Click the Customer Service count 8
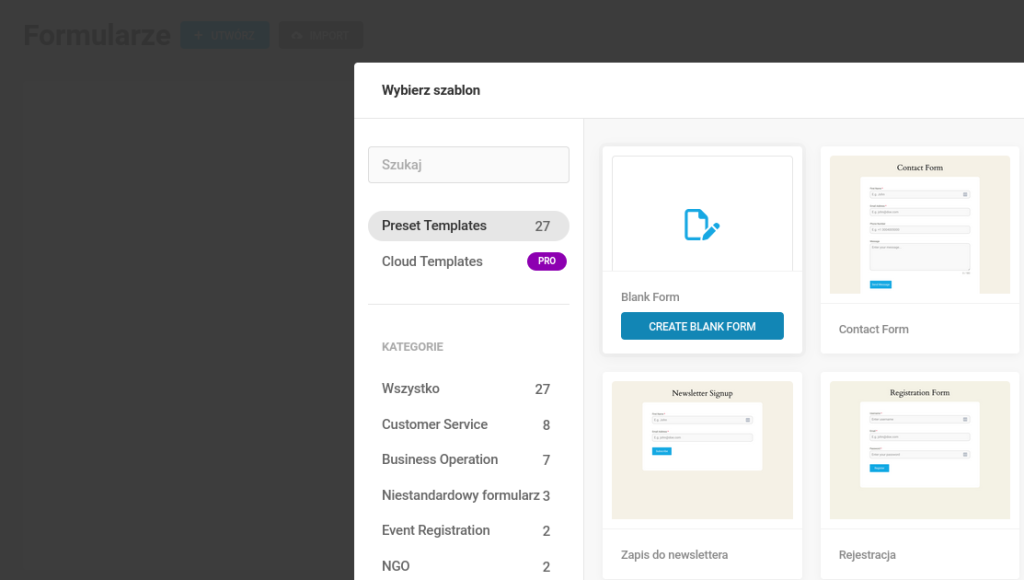Screen dimensions: 1024x580 pos(546,425)
